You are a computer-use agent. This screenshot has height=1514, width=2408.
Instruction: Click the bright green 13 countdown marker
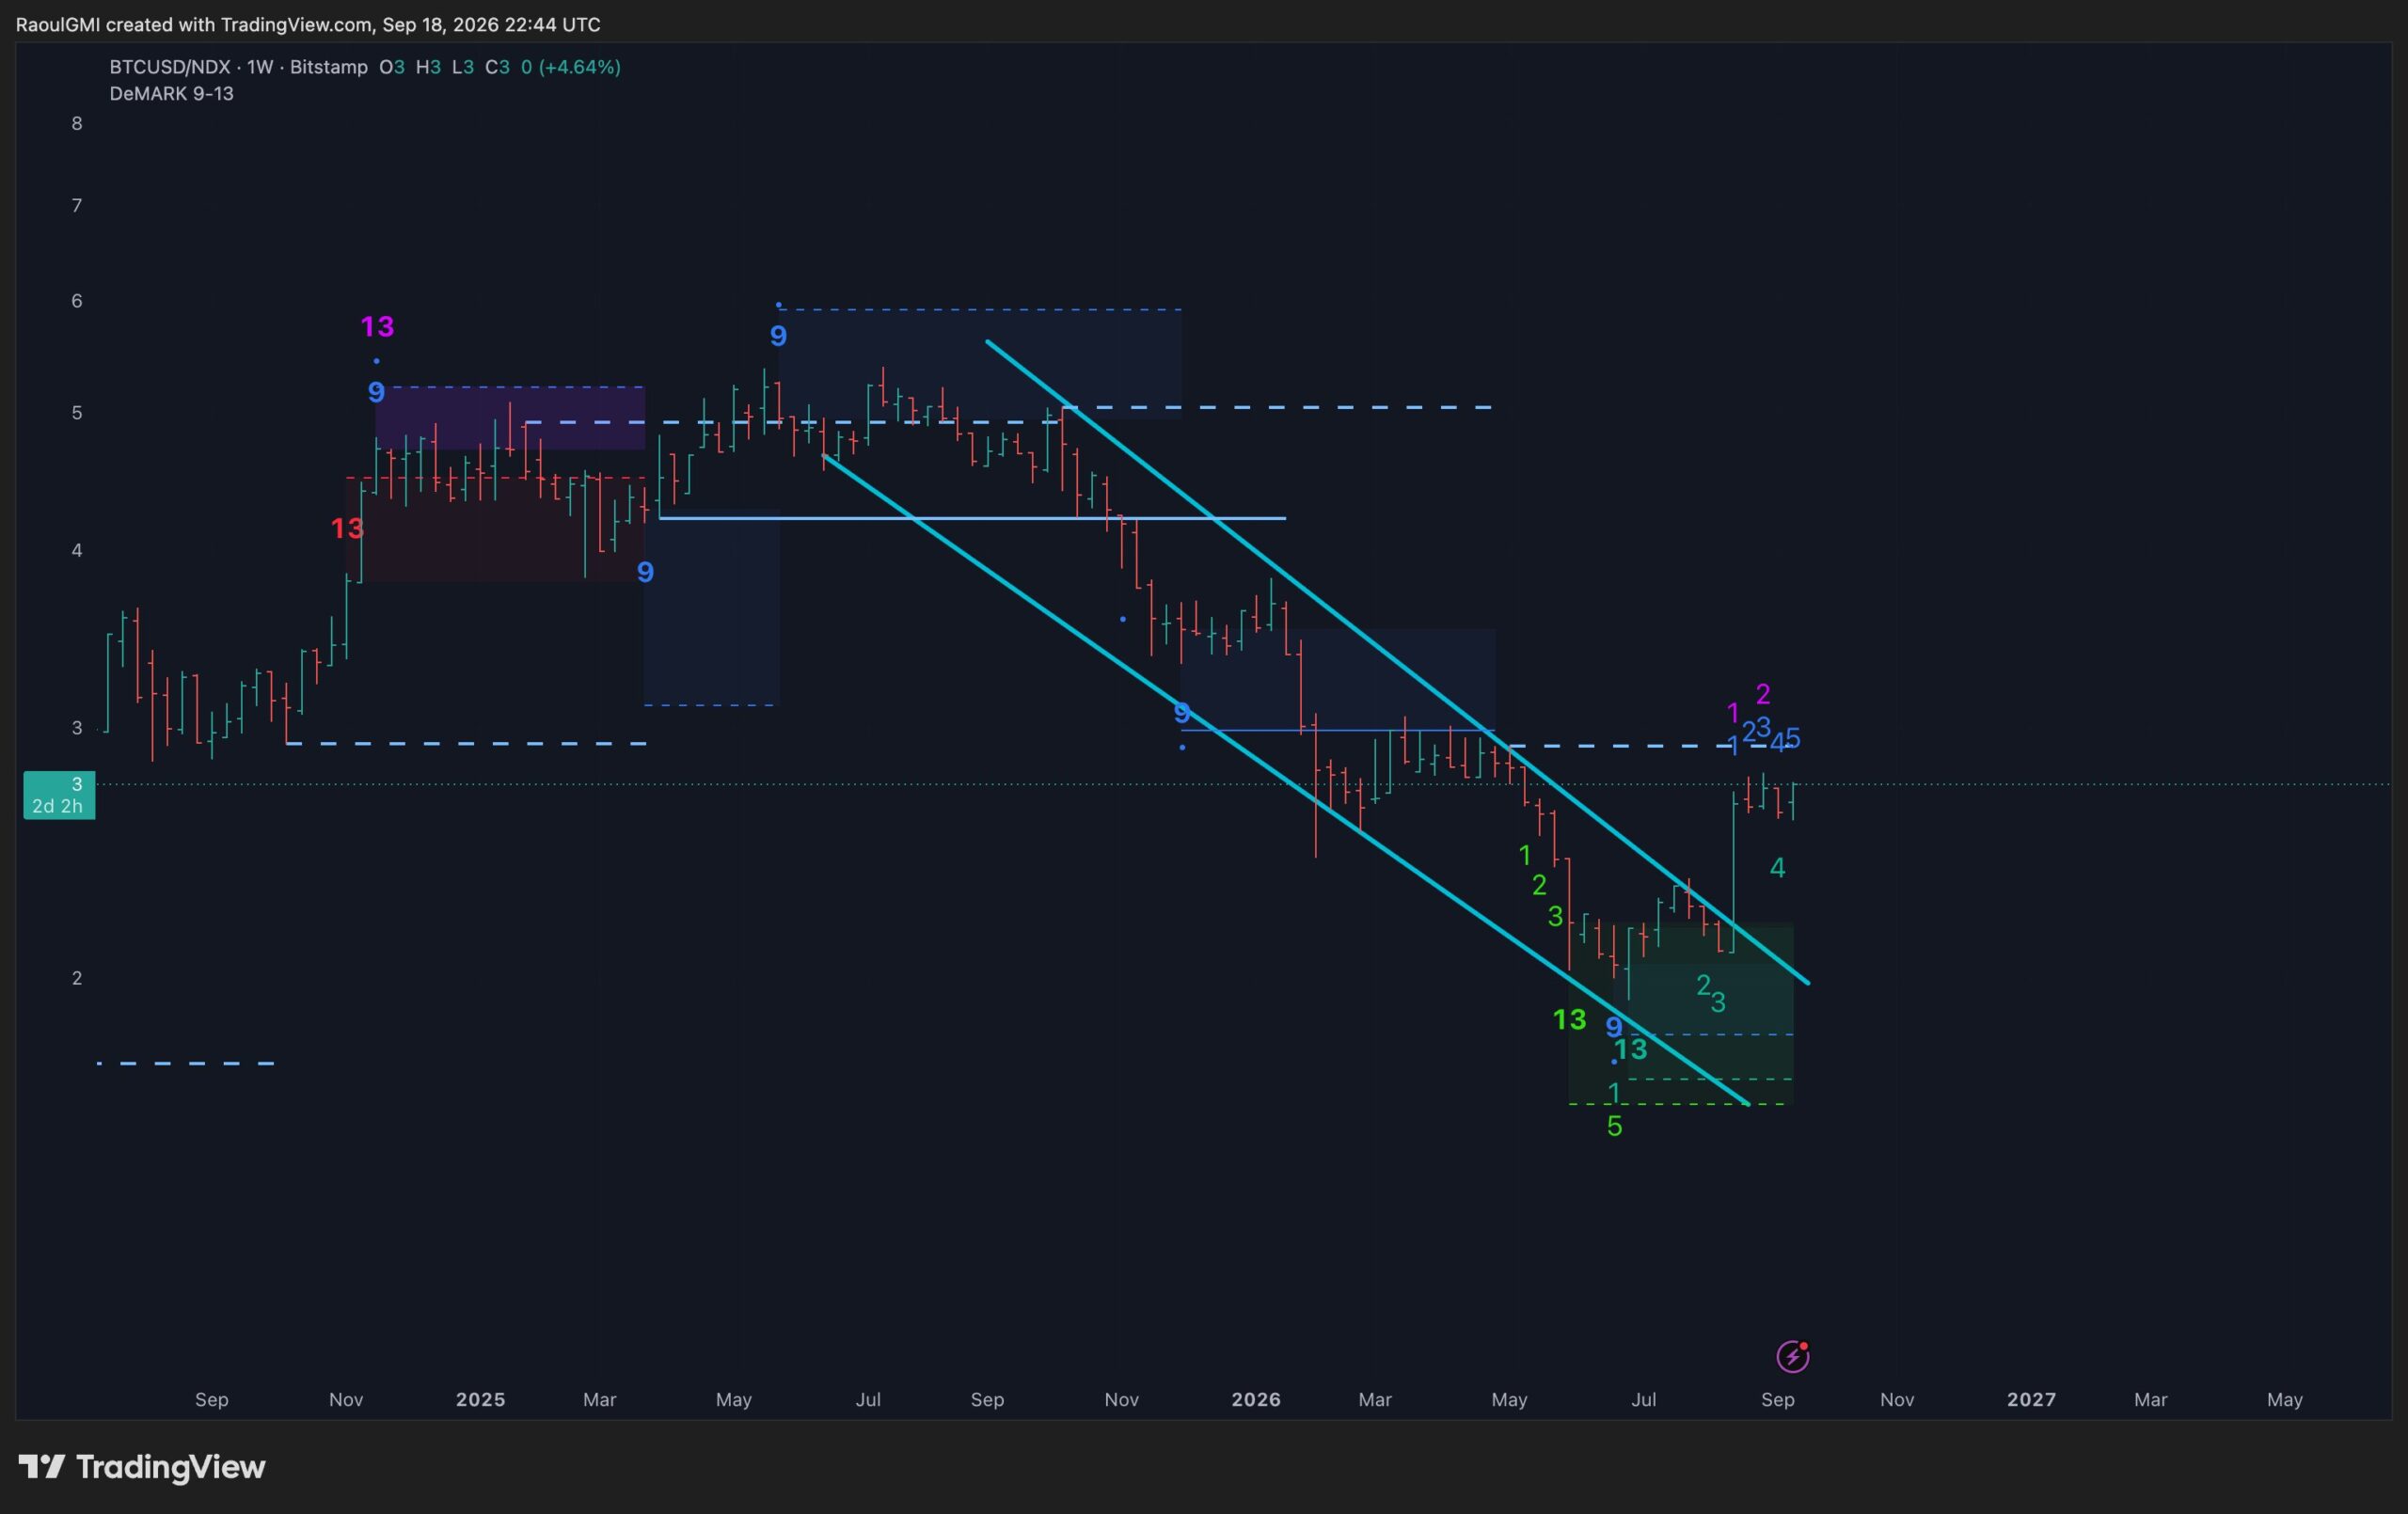[1569, 1019]
